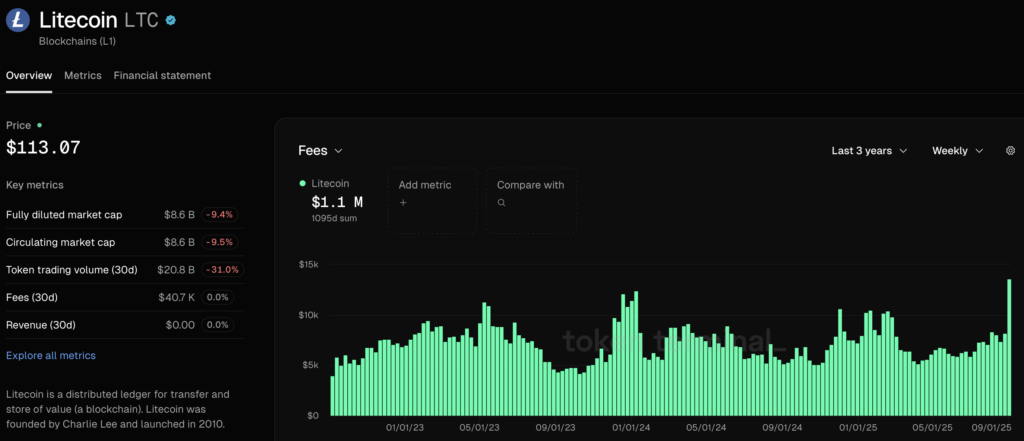
Task: Click the plus icon under Add metric
Action: 403,203
